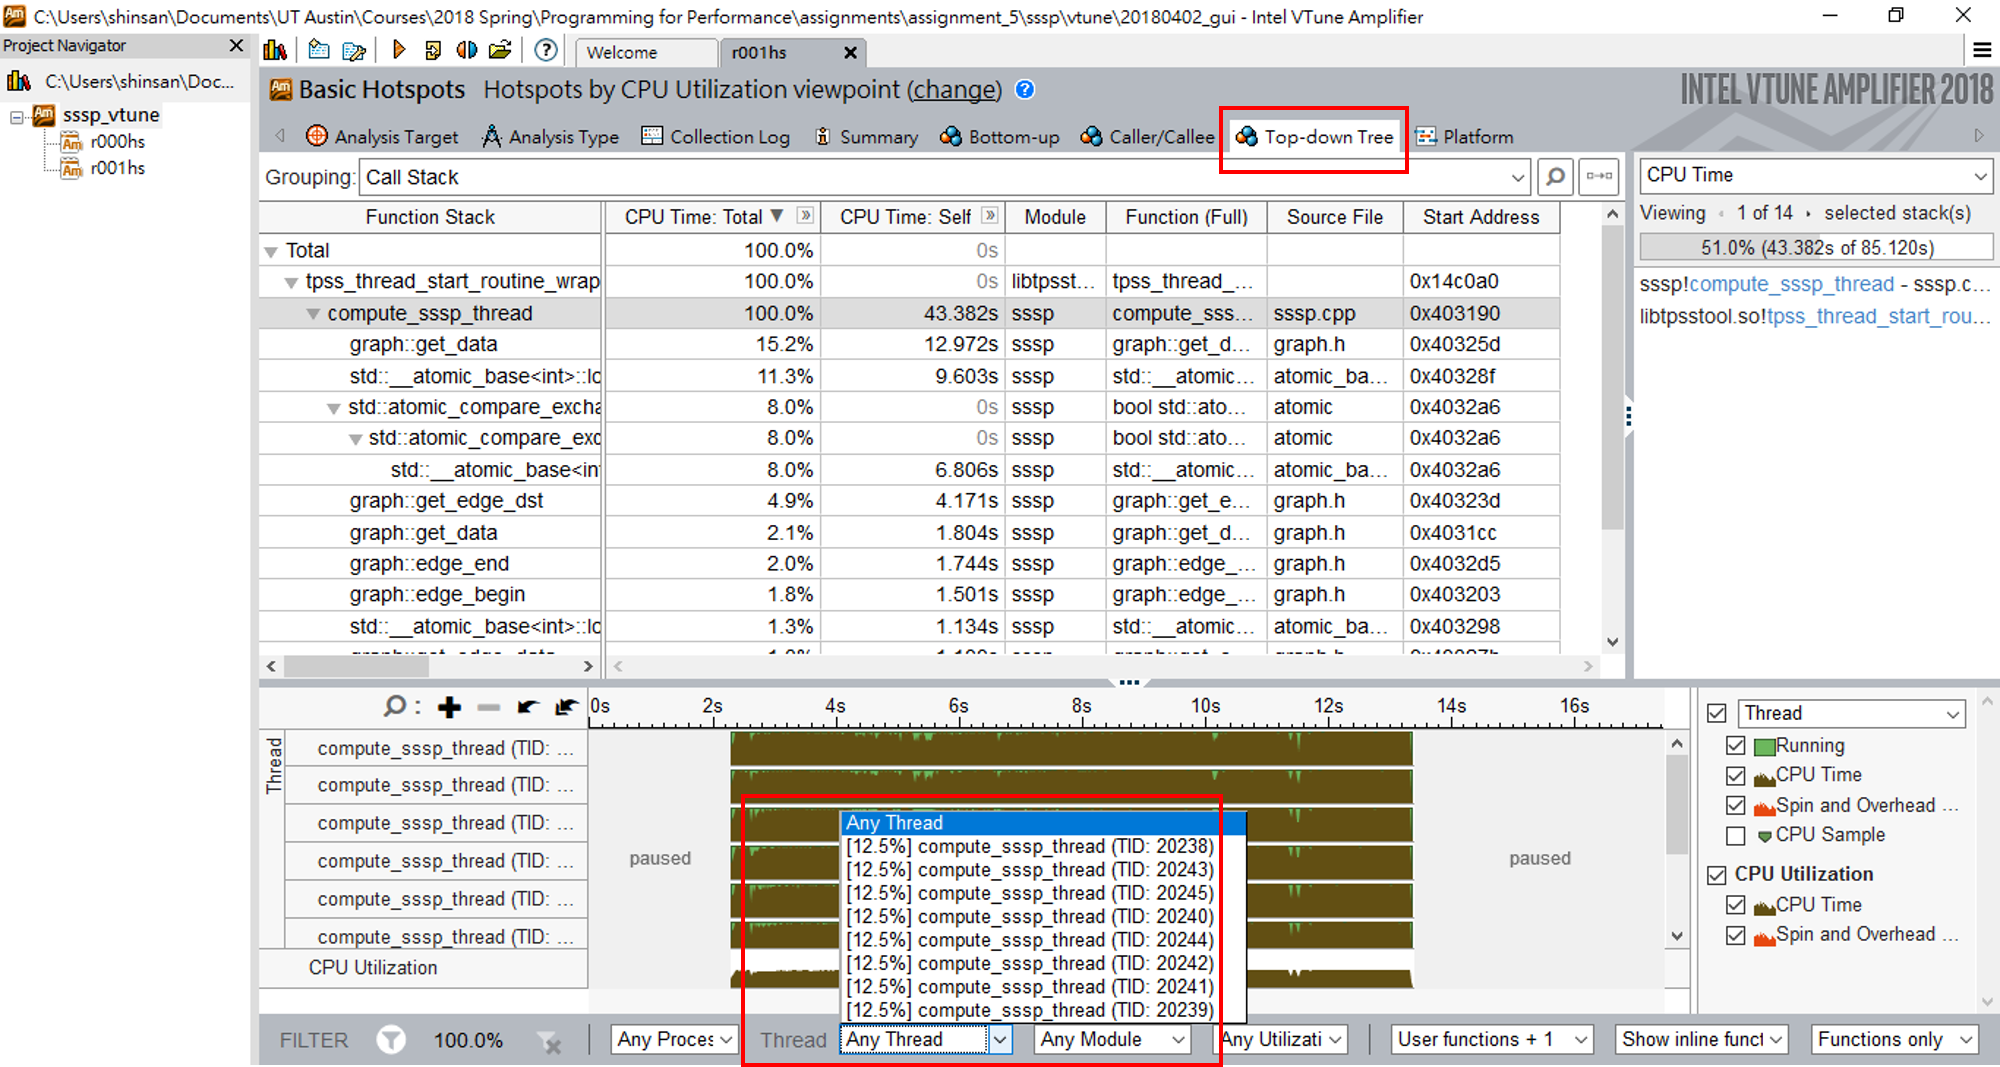Screen dimensions: 2000x1067
Task: Click compute_sssp_thread link in stack pane
Action: 1792,284
